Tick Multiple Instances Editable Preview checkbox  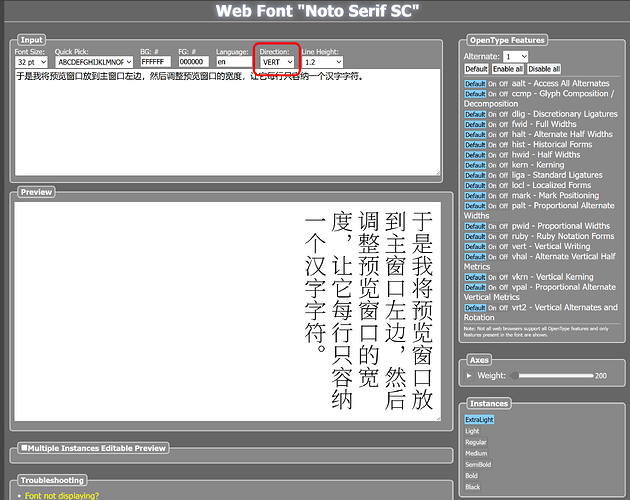click(24, 448)
